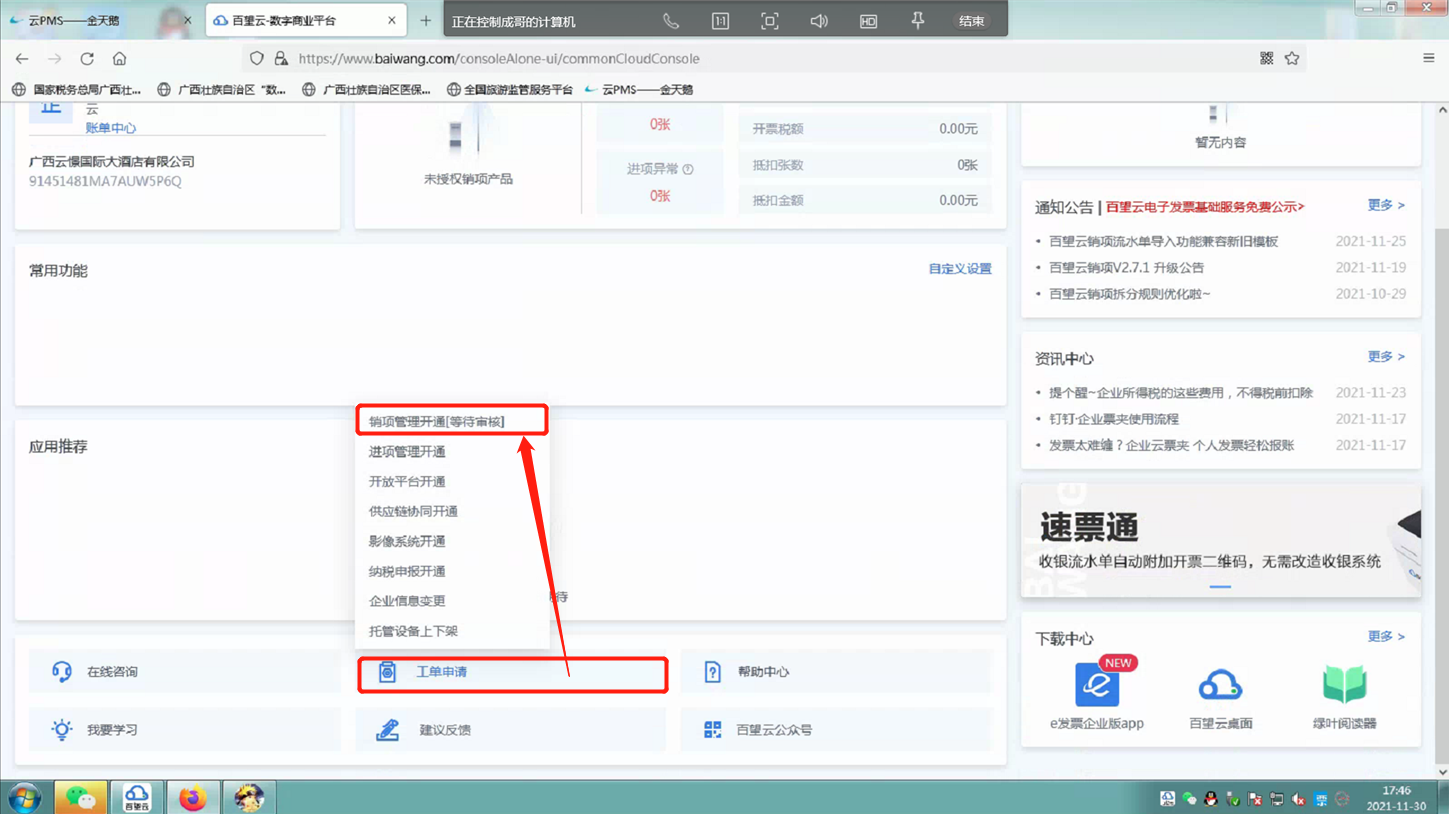Click the phone call icon in remote control bar
The height and width of the screenshot is (814, 1449).
click(x=671, y=21)
